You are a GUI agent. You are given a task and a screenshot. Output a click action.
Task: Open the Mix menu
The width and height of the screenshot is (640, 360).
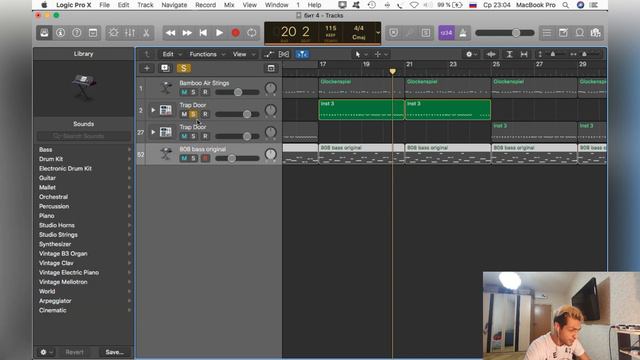pyautogui.click(x=229, y=5)
